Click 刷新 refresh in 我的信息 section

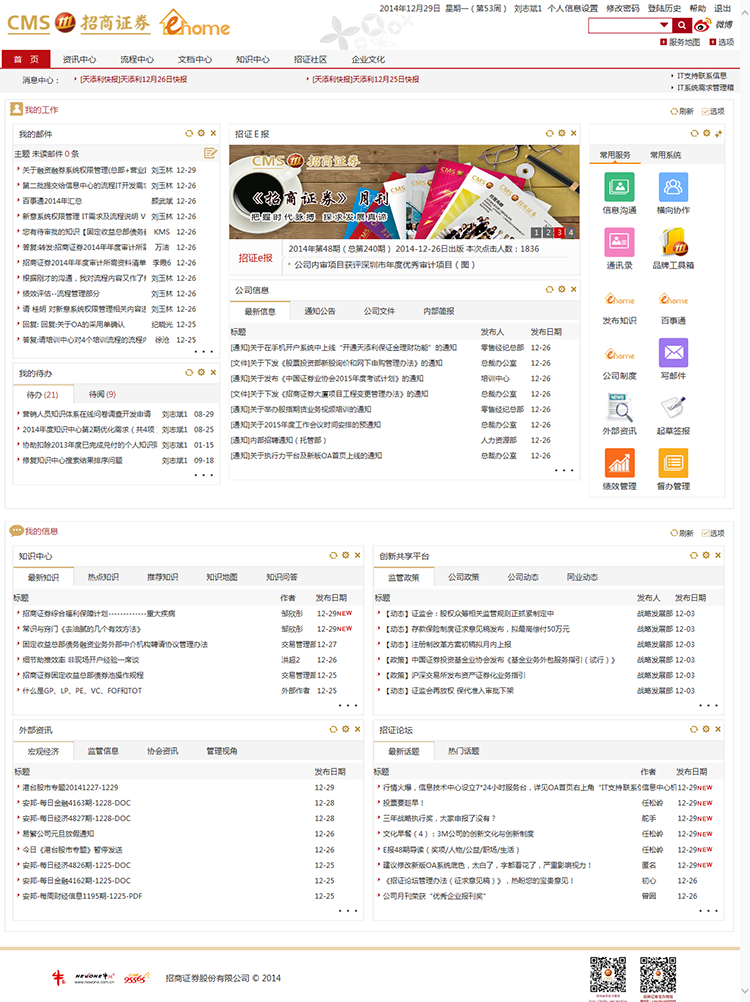click(682, 533)
